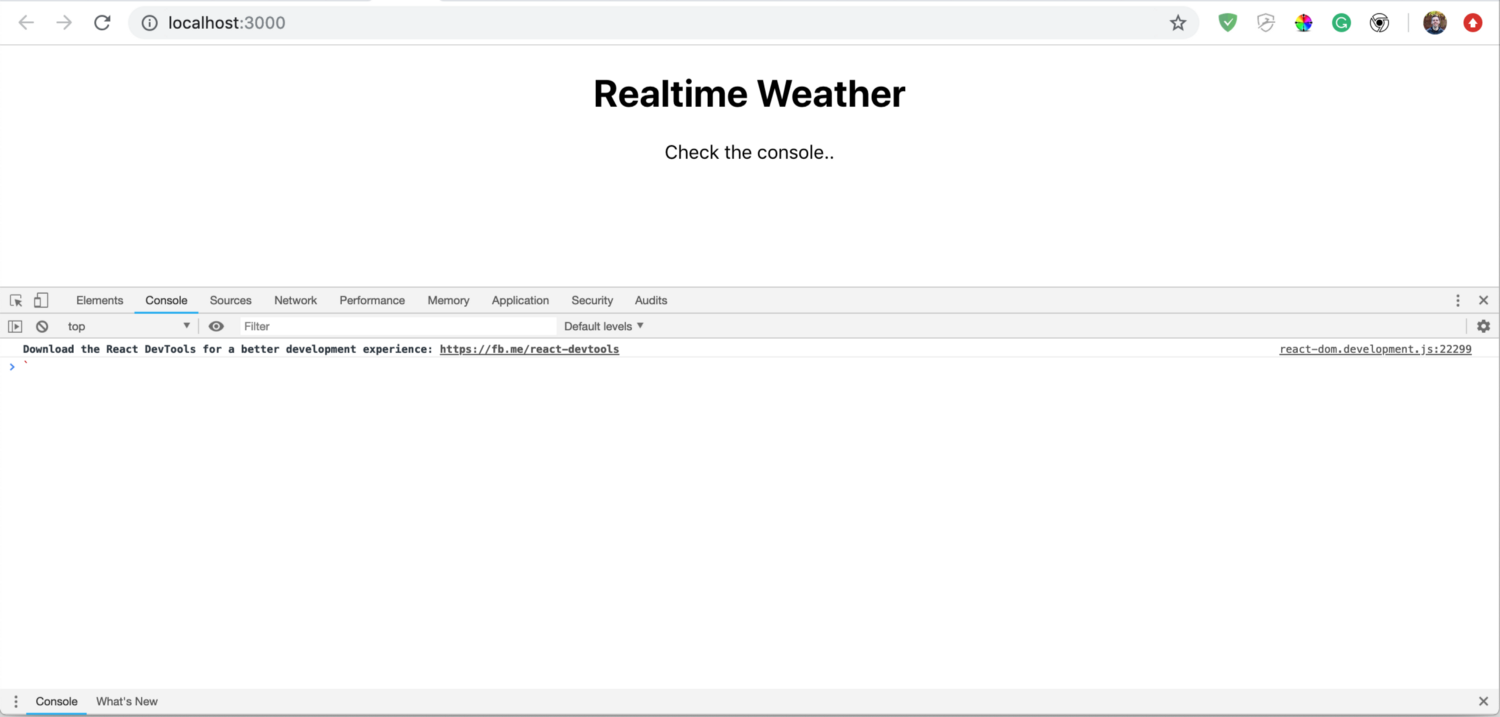Focus the console Filter input

click(x=398, y=326)
